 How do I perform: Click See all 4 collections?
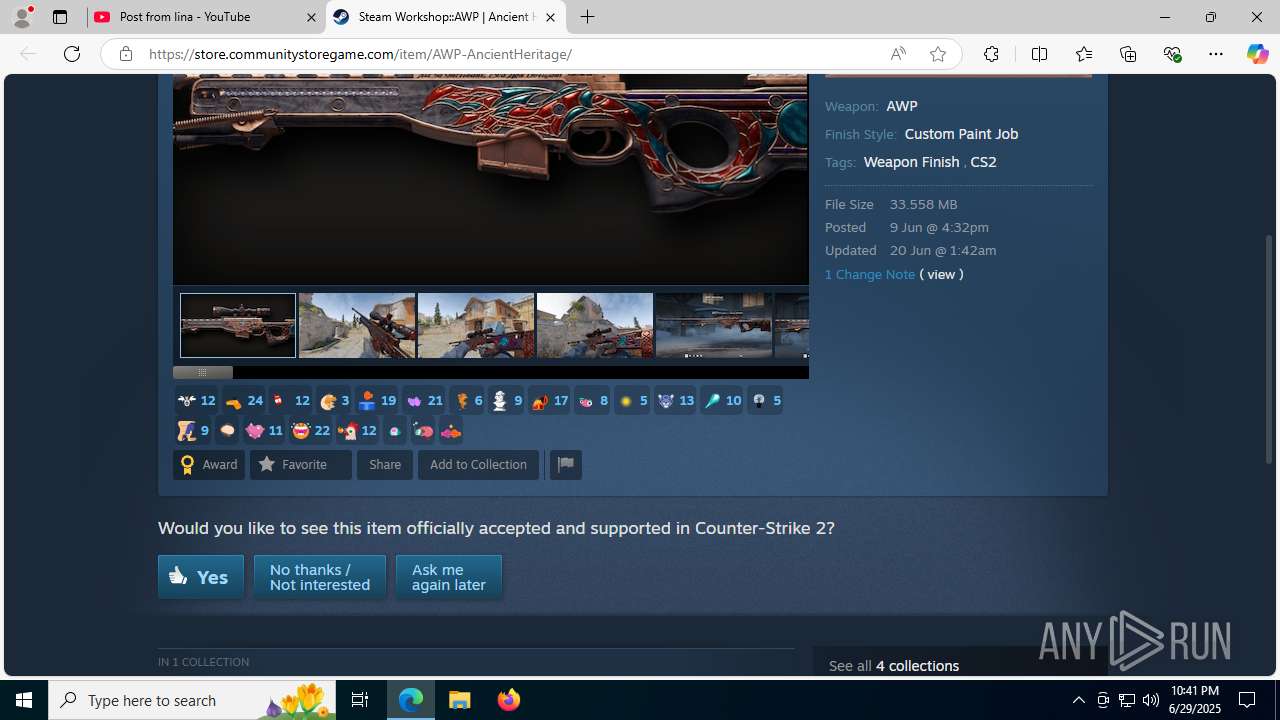[894, 666]
